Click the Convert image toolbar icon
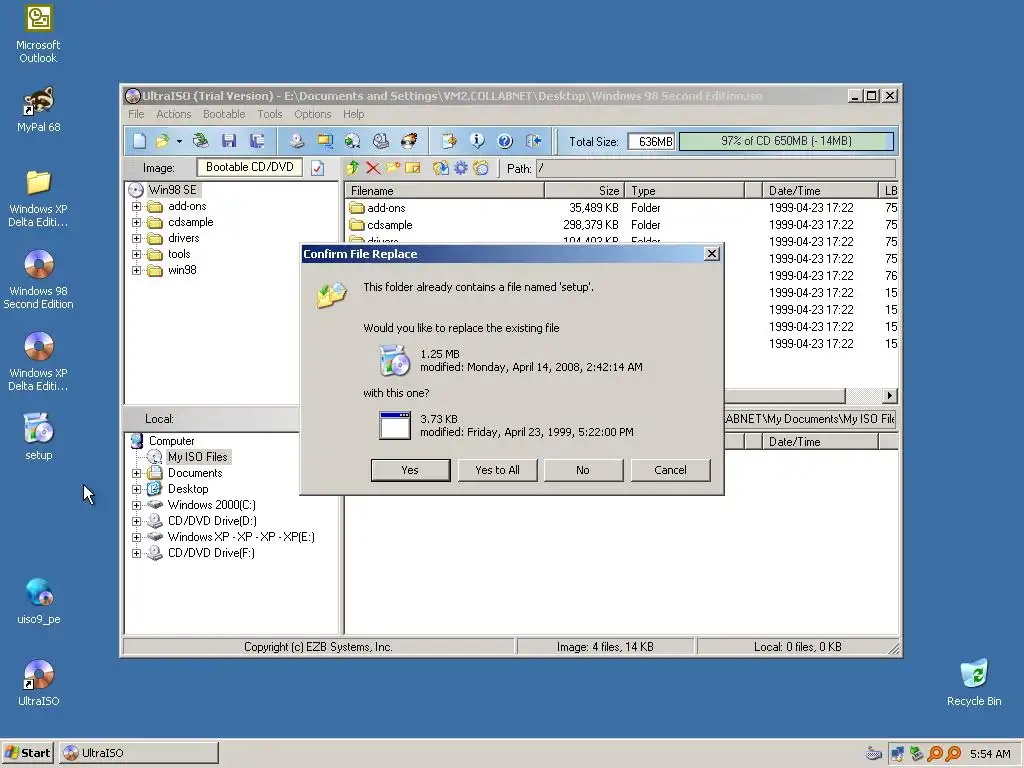 pos(353,141)
